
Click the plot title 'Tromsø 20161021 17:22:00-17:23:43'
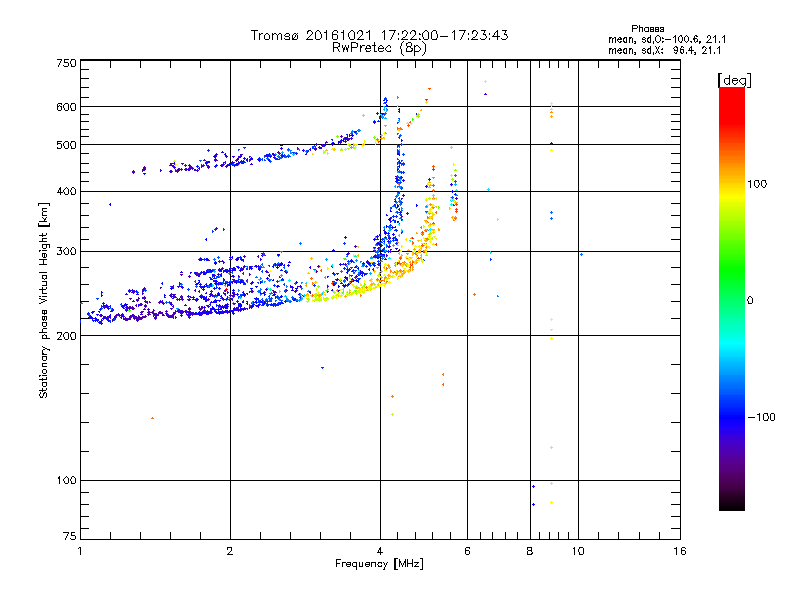tap(379, 35)
